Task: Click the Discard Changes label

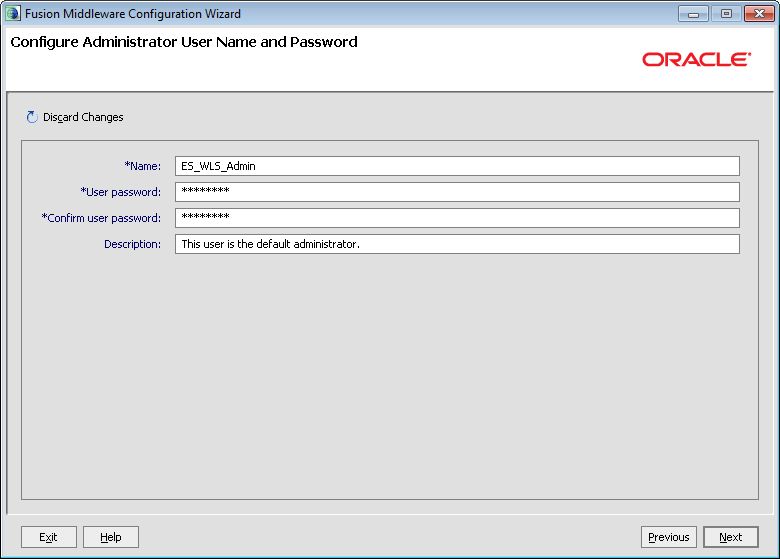Action: [83, 117]
